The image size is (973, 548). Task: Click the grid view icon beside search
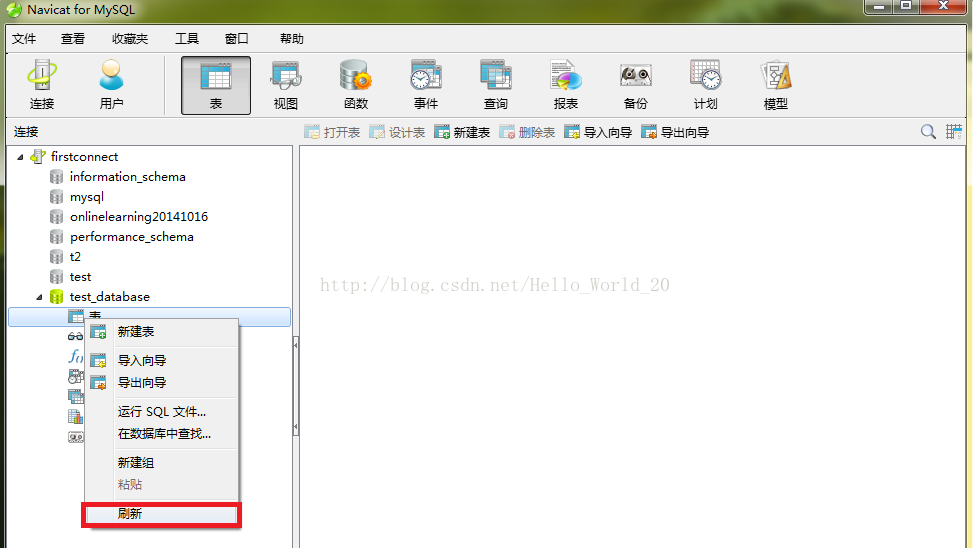(954, 132)
